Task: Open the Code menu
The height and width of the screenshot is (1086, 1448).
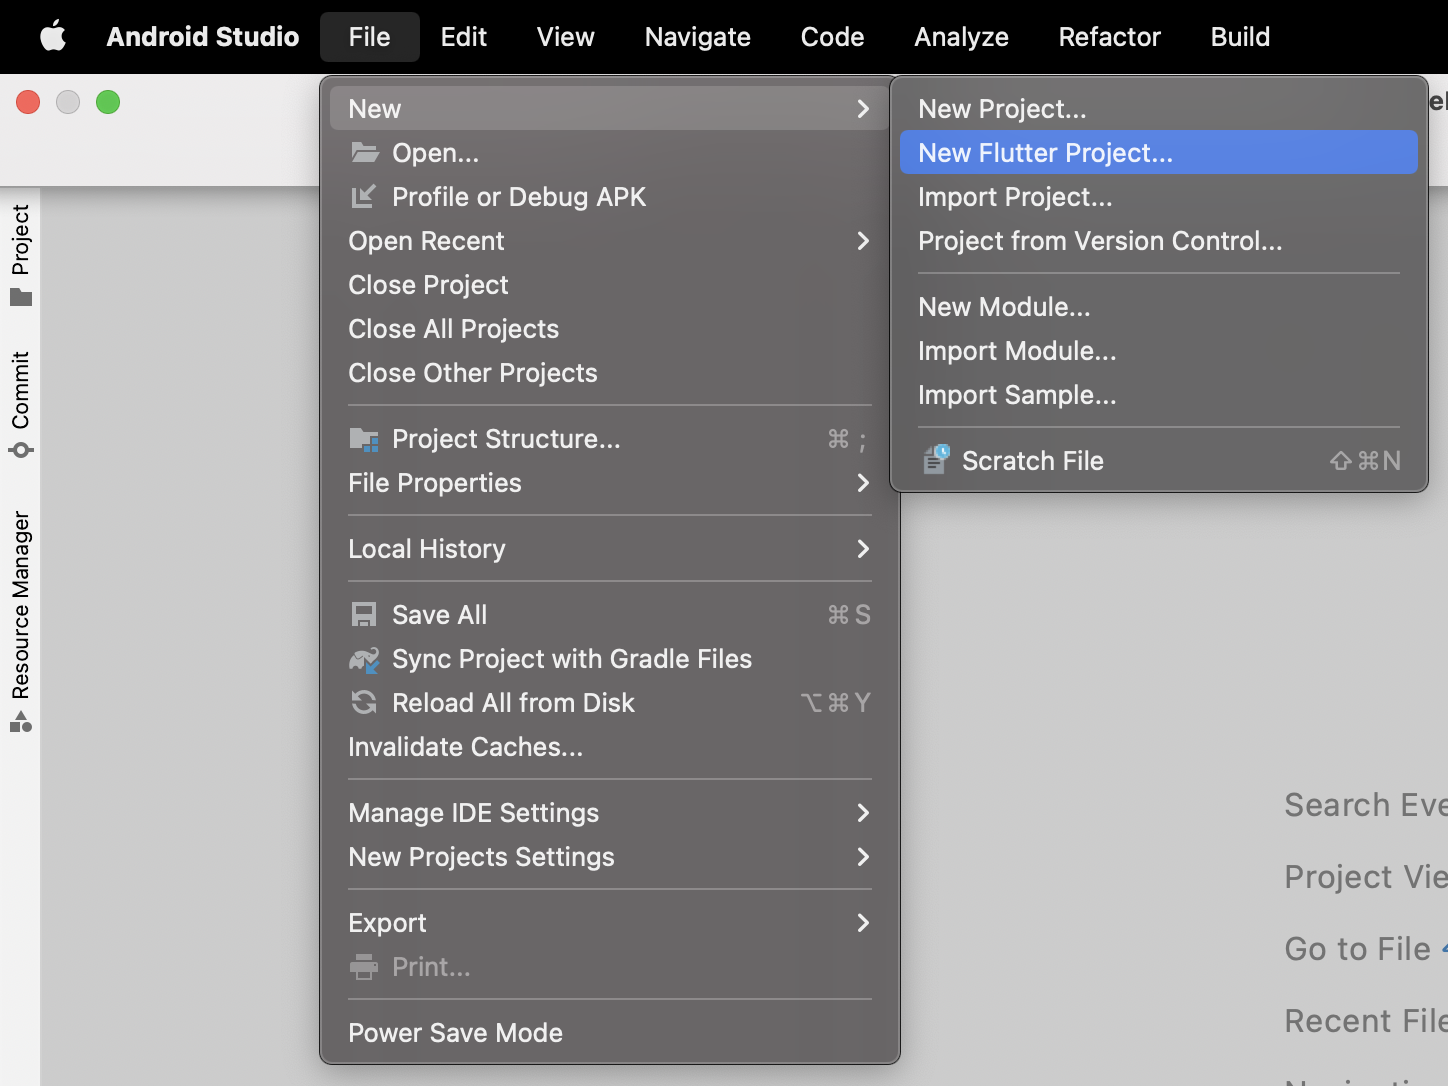Action: [833, 37]
